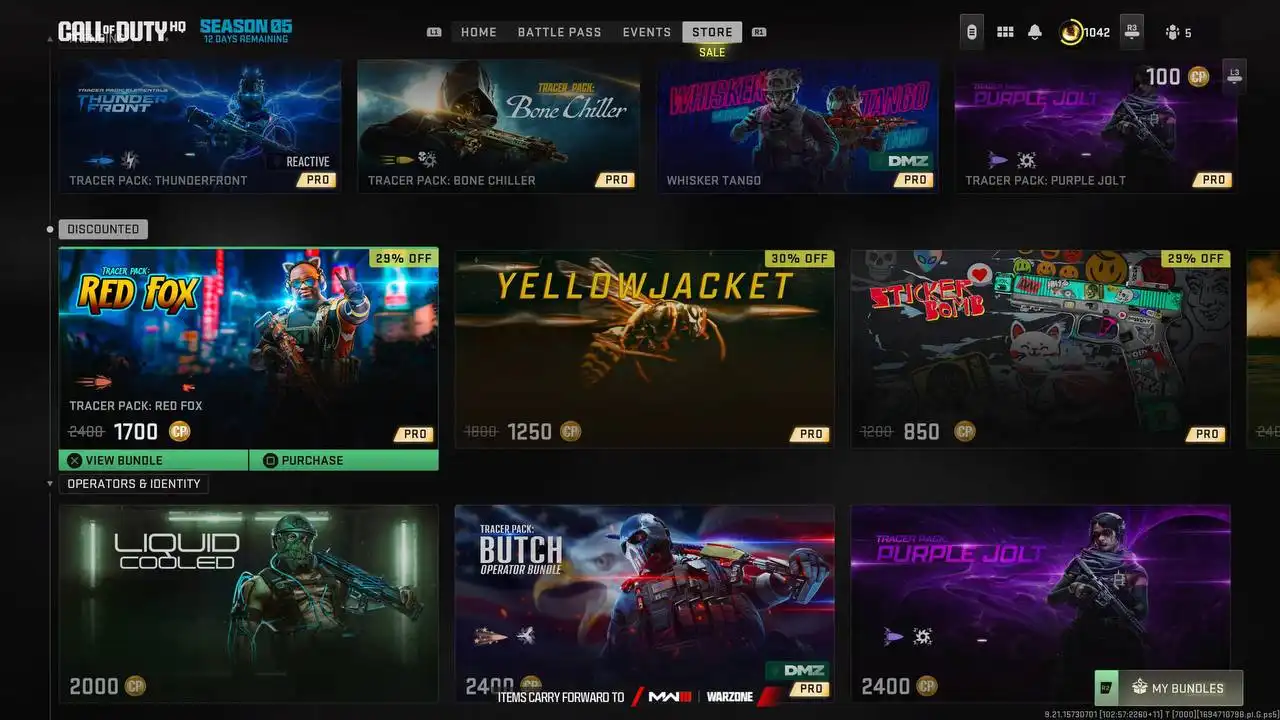Click the R3 profile icon

tap(1132, 31)
